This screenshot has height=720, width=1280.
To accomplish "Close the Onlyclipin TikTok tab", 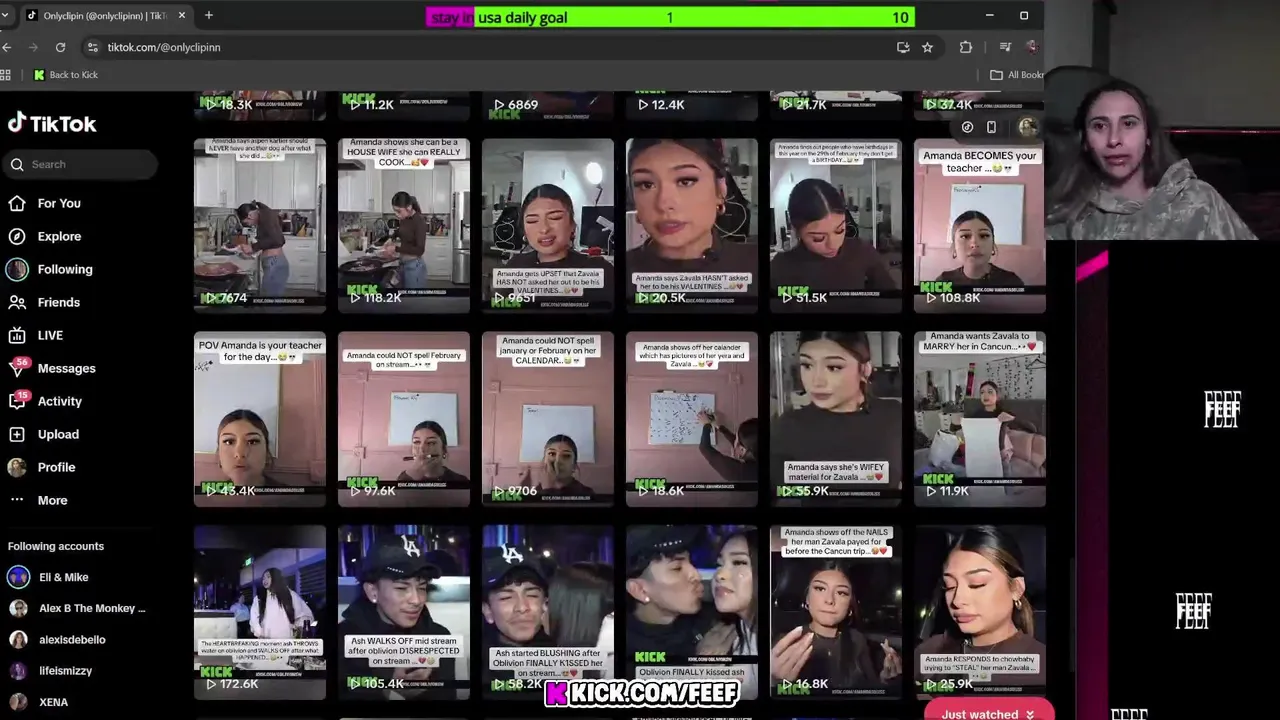I will click(x=181, y=15).
